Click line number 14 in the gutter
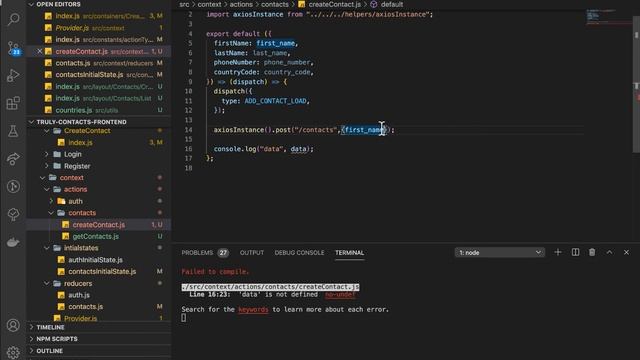Screen dimensions: 640x360 pos(188,130)
